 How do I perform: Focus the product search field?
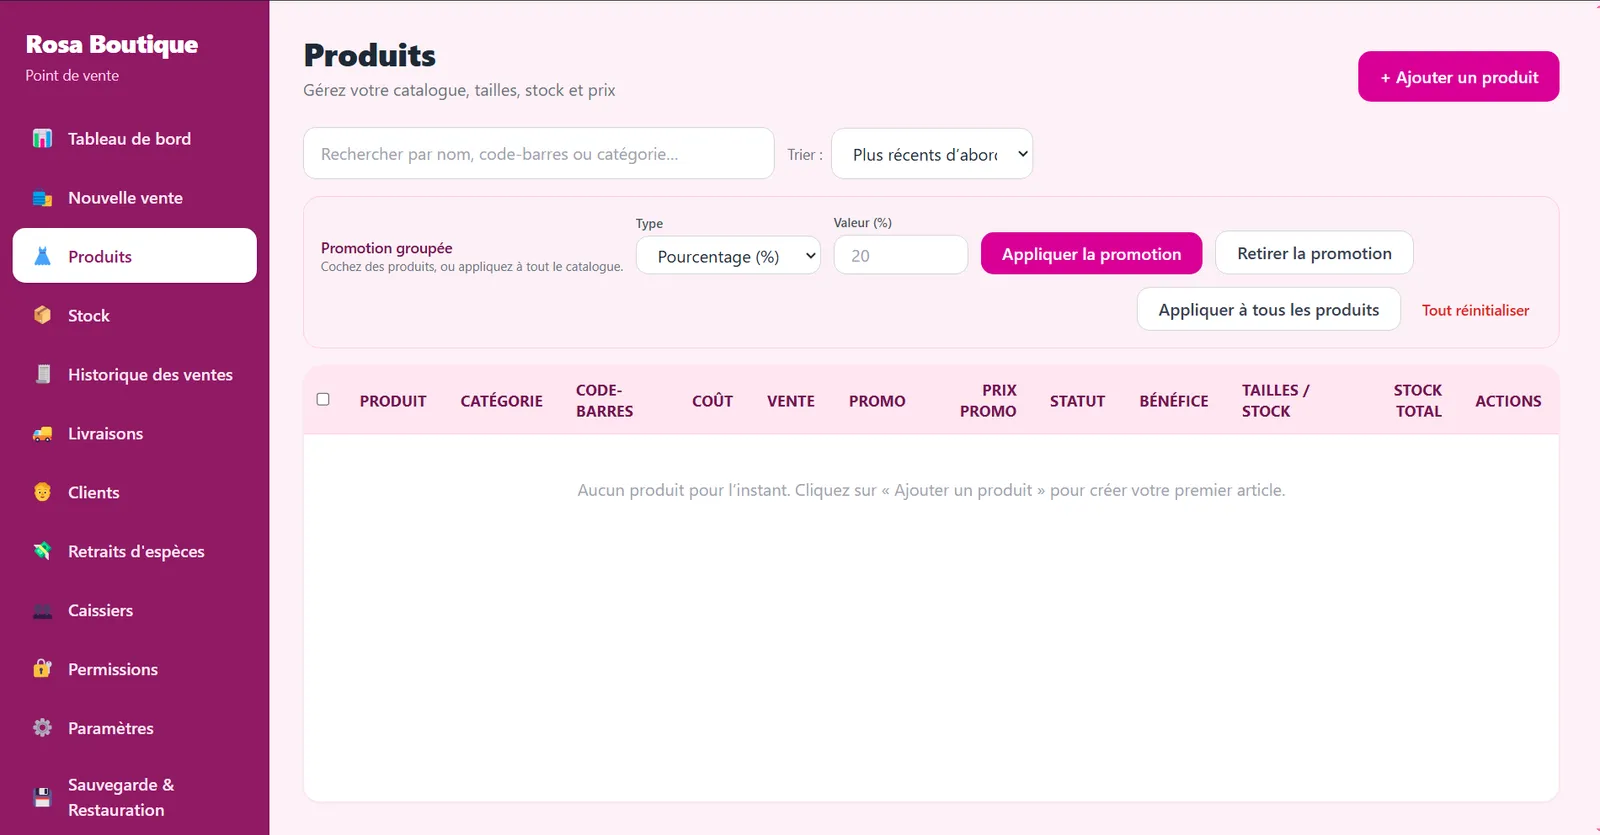coord(539,154)
